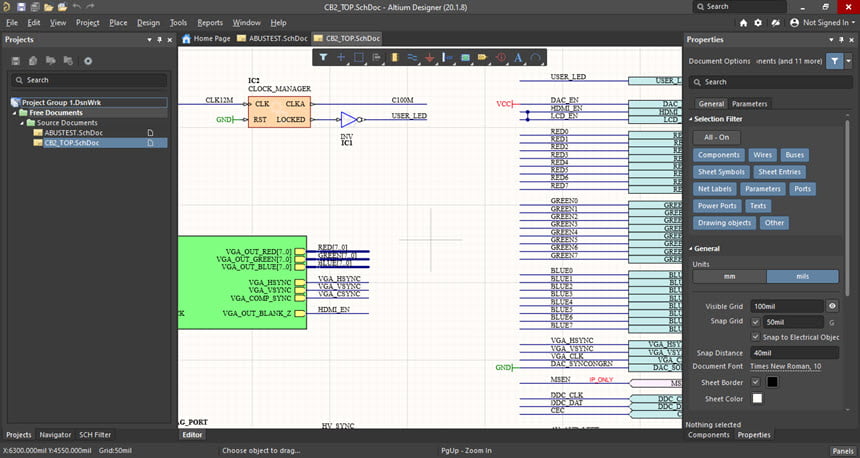Screen dimensions: 860x458
Task: Toggle the Buses selection filter
Action: point(794,155)
